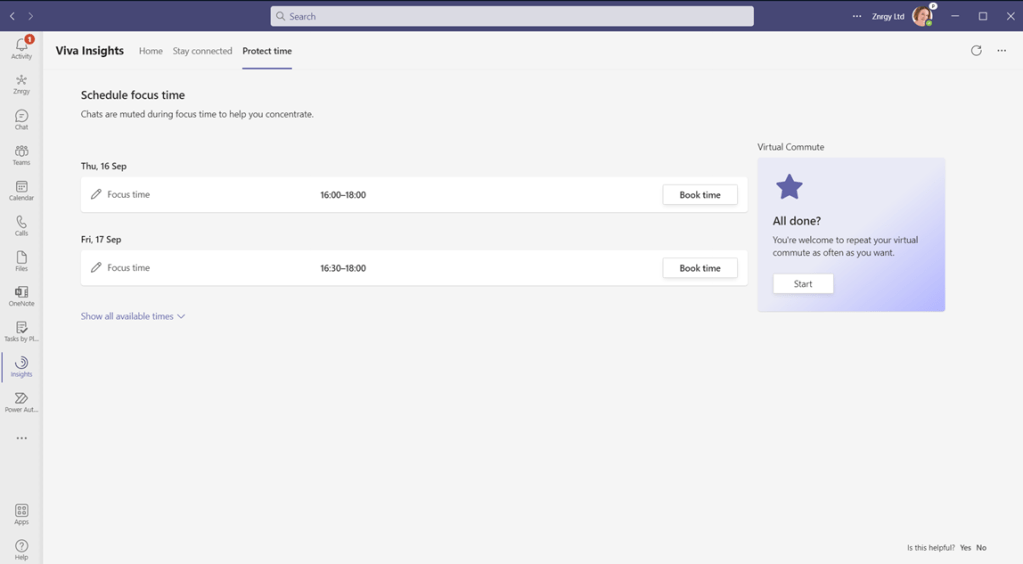Open the Calendar app icon
The height and width of the screenshot is (564, 1023).
(21, 190)
